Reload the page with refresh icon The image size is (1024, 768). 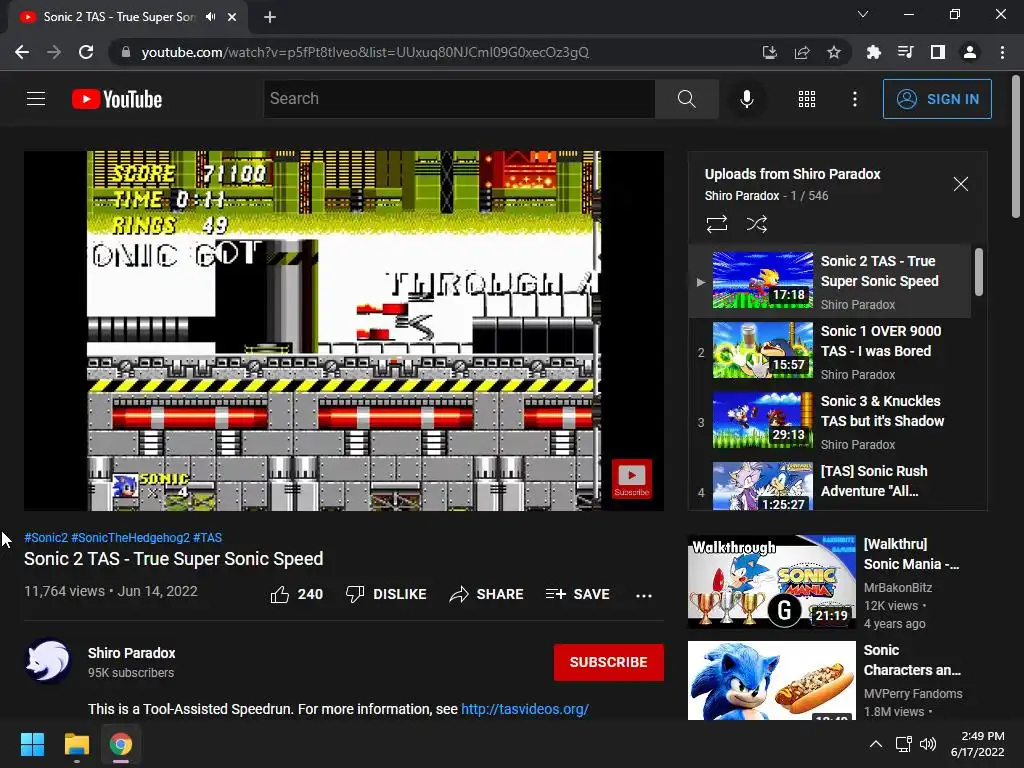click(86, 52)
